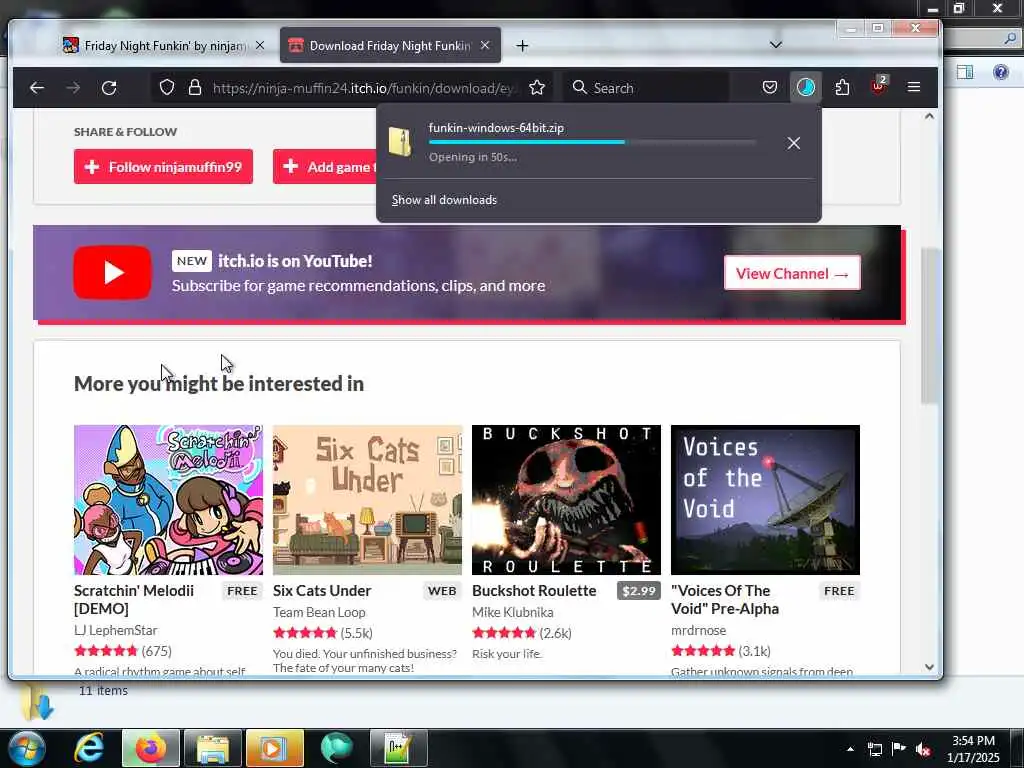Expand the list all tabs dropdown

click(x=776, y=45)
